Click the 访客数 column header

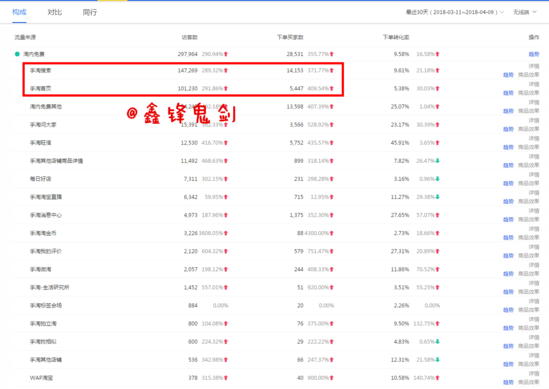[x=189, y=37]
